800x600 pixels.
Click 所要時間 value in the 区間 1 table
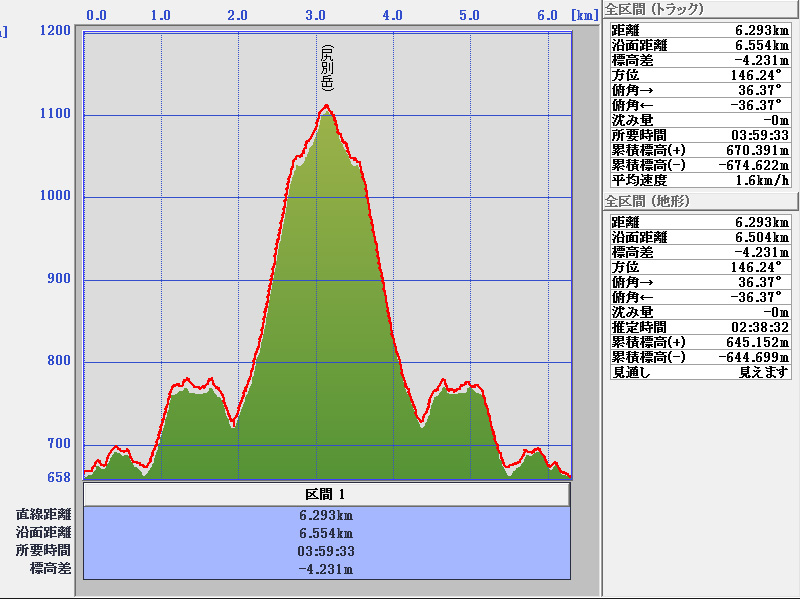(x=326, y=551)
